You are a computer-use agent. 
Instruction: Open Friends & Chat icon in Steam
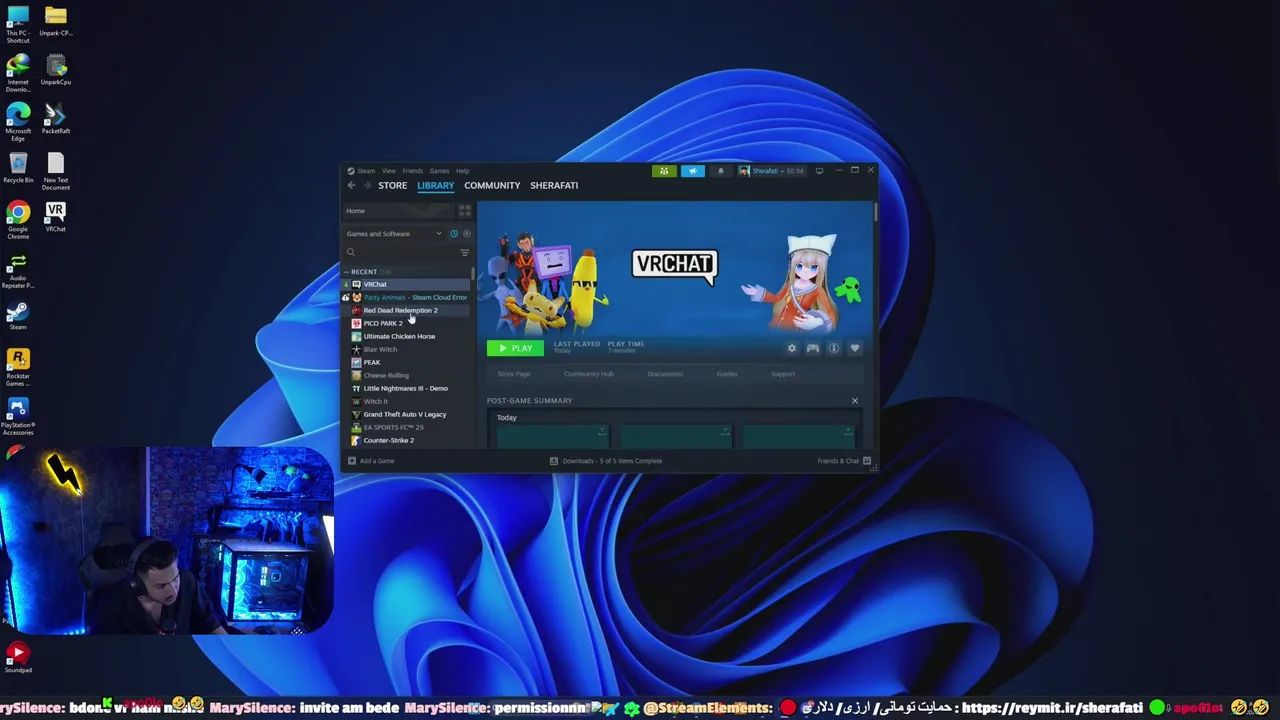click(x=867, y=461)
